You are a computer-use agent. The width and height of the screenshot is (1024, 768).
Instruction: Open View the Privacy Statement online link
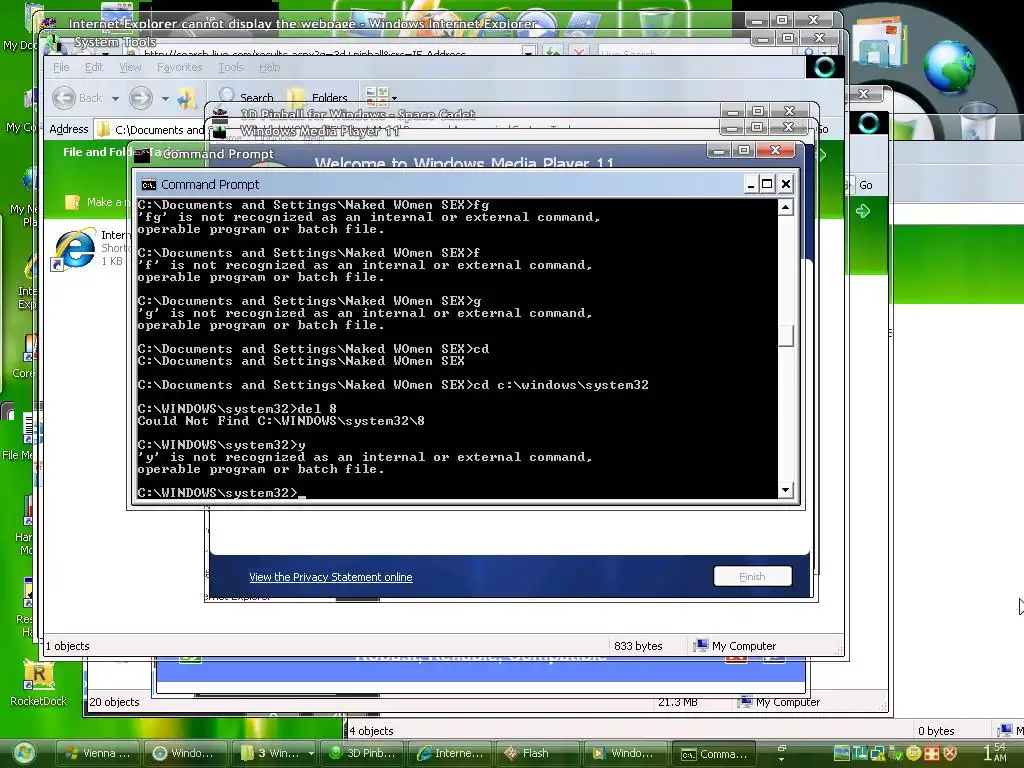tap(330, 577)
